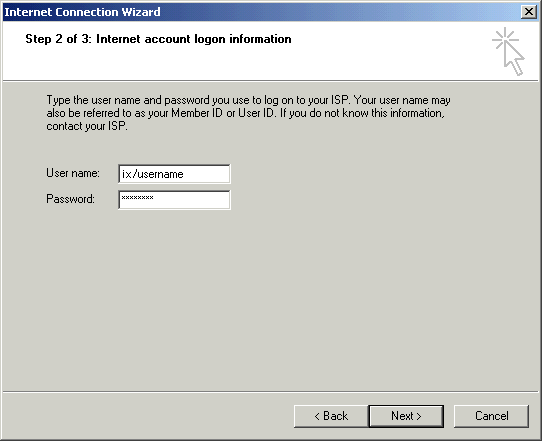542x441 pixels.
Task: Close the Internet Connection Wizard window
Action: 529,12
